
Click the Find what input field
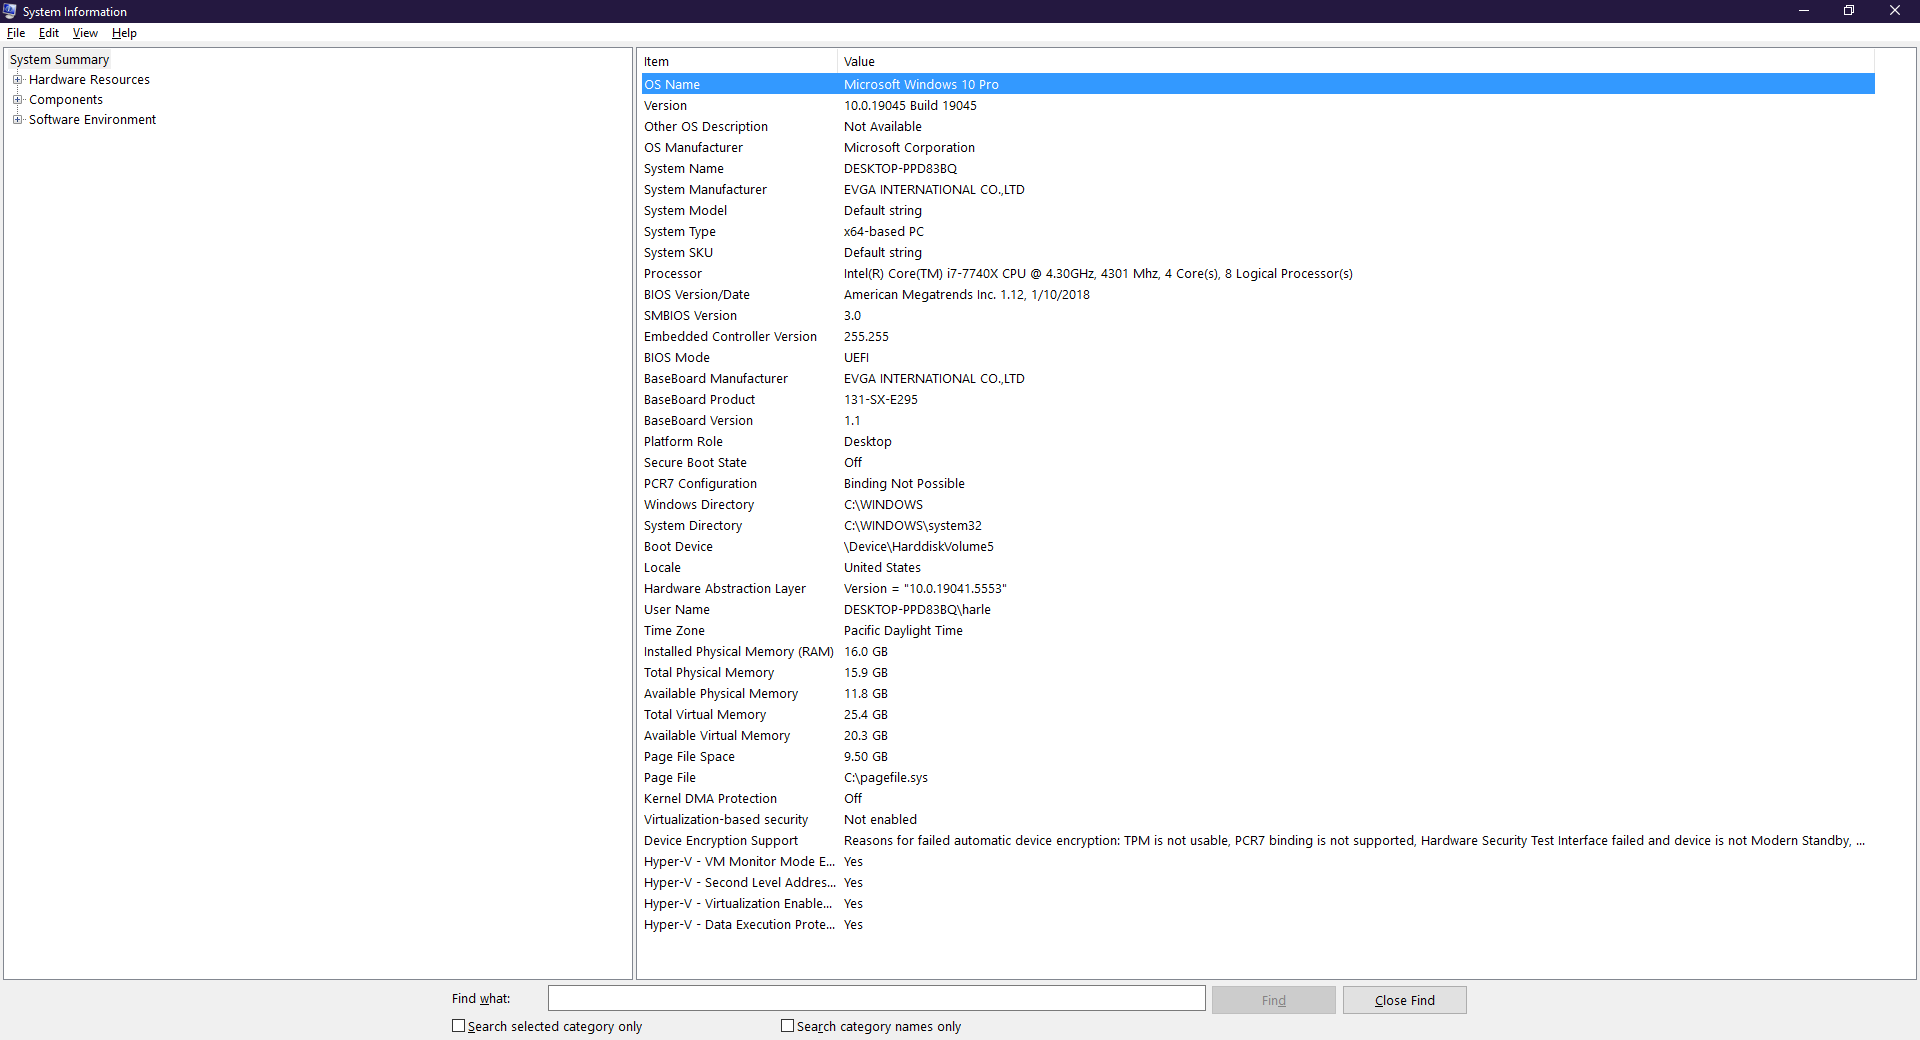[877, 999]
